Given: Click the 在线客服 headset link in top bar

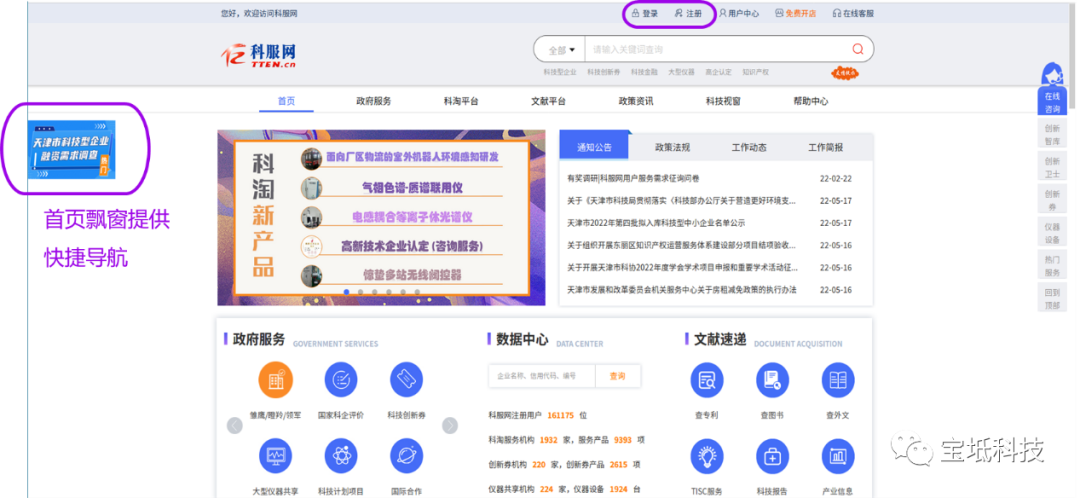Looking at the screenshot, I should pyautogui.click(x=853, y=13).
